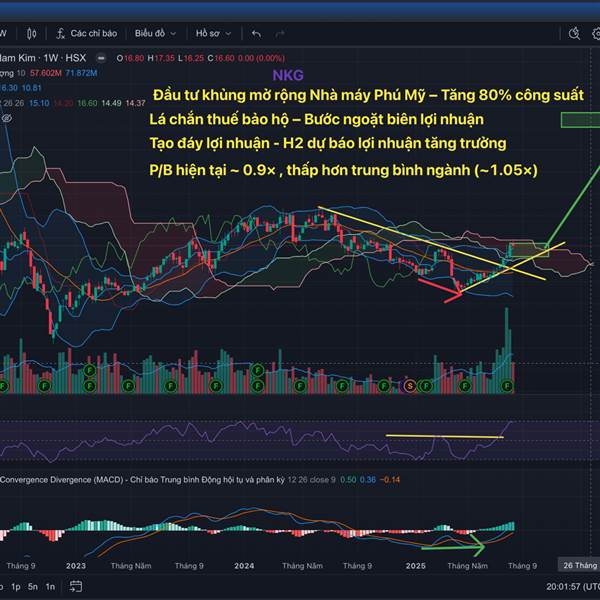Expand the Biểu đồ dropdown
This screenshot has width=600, height=600.
(155, 34)
